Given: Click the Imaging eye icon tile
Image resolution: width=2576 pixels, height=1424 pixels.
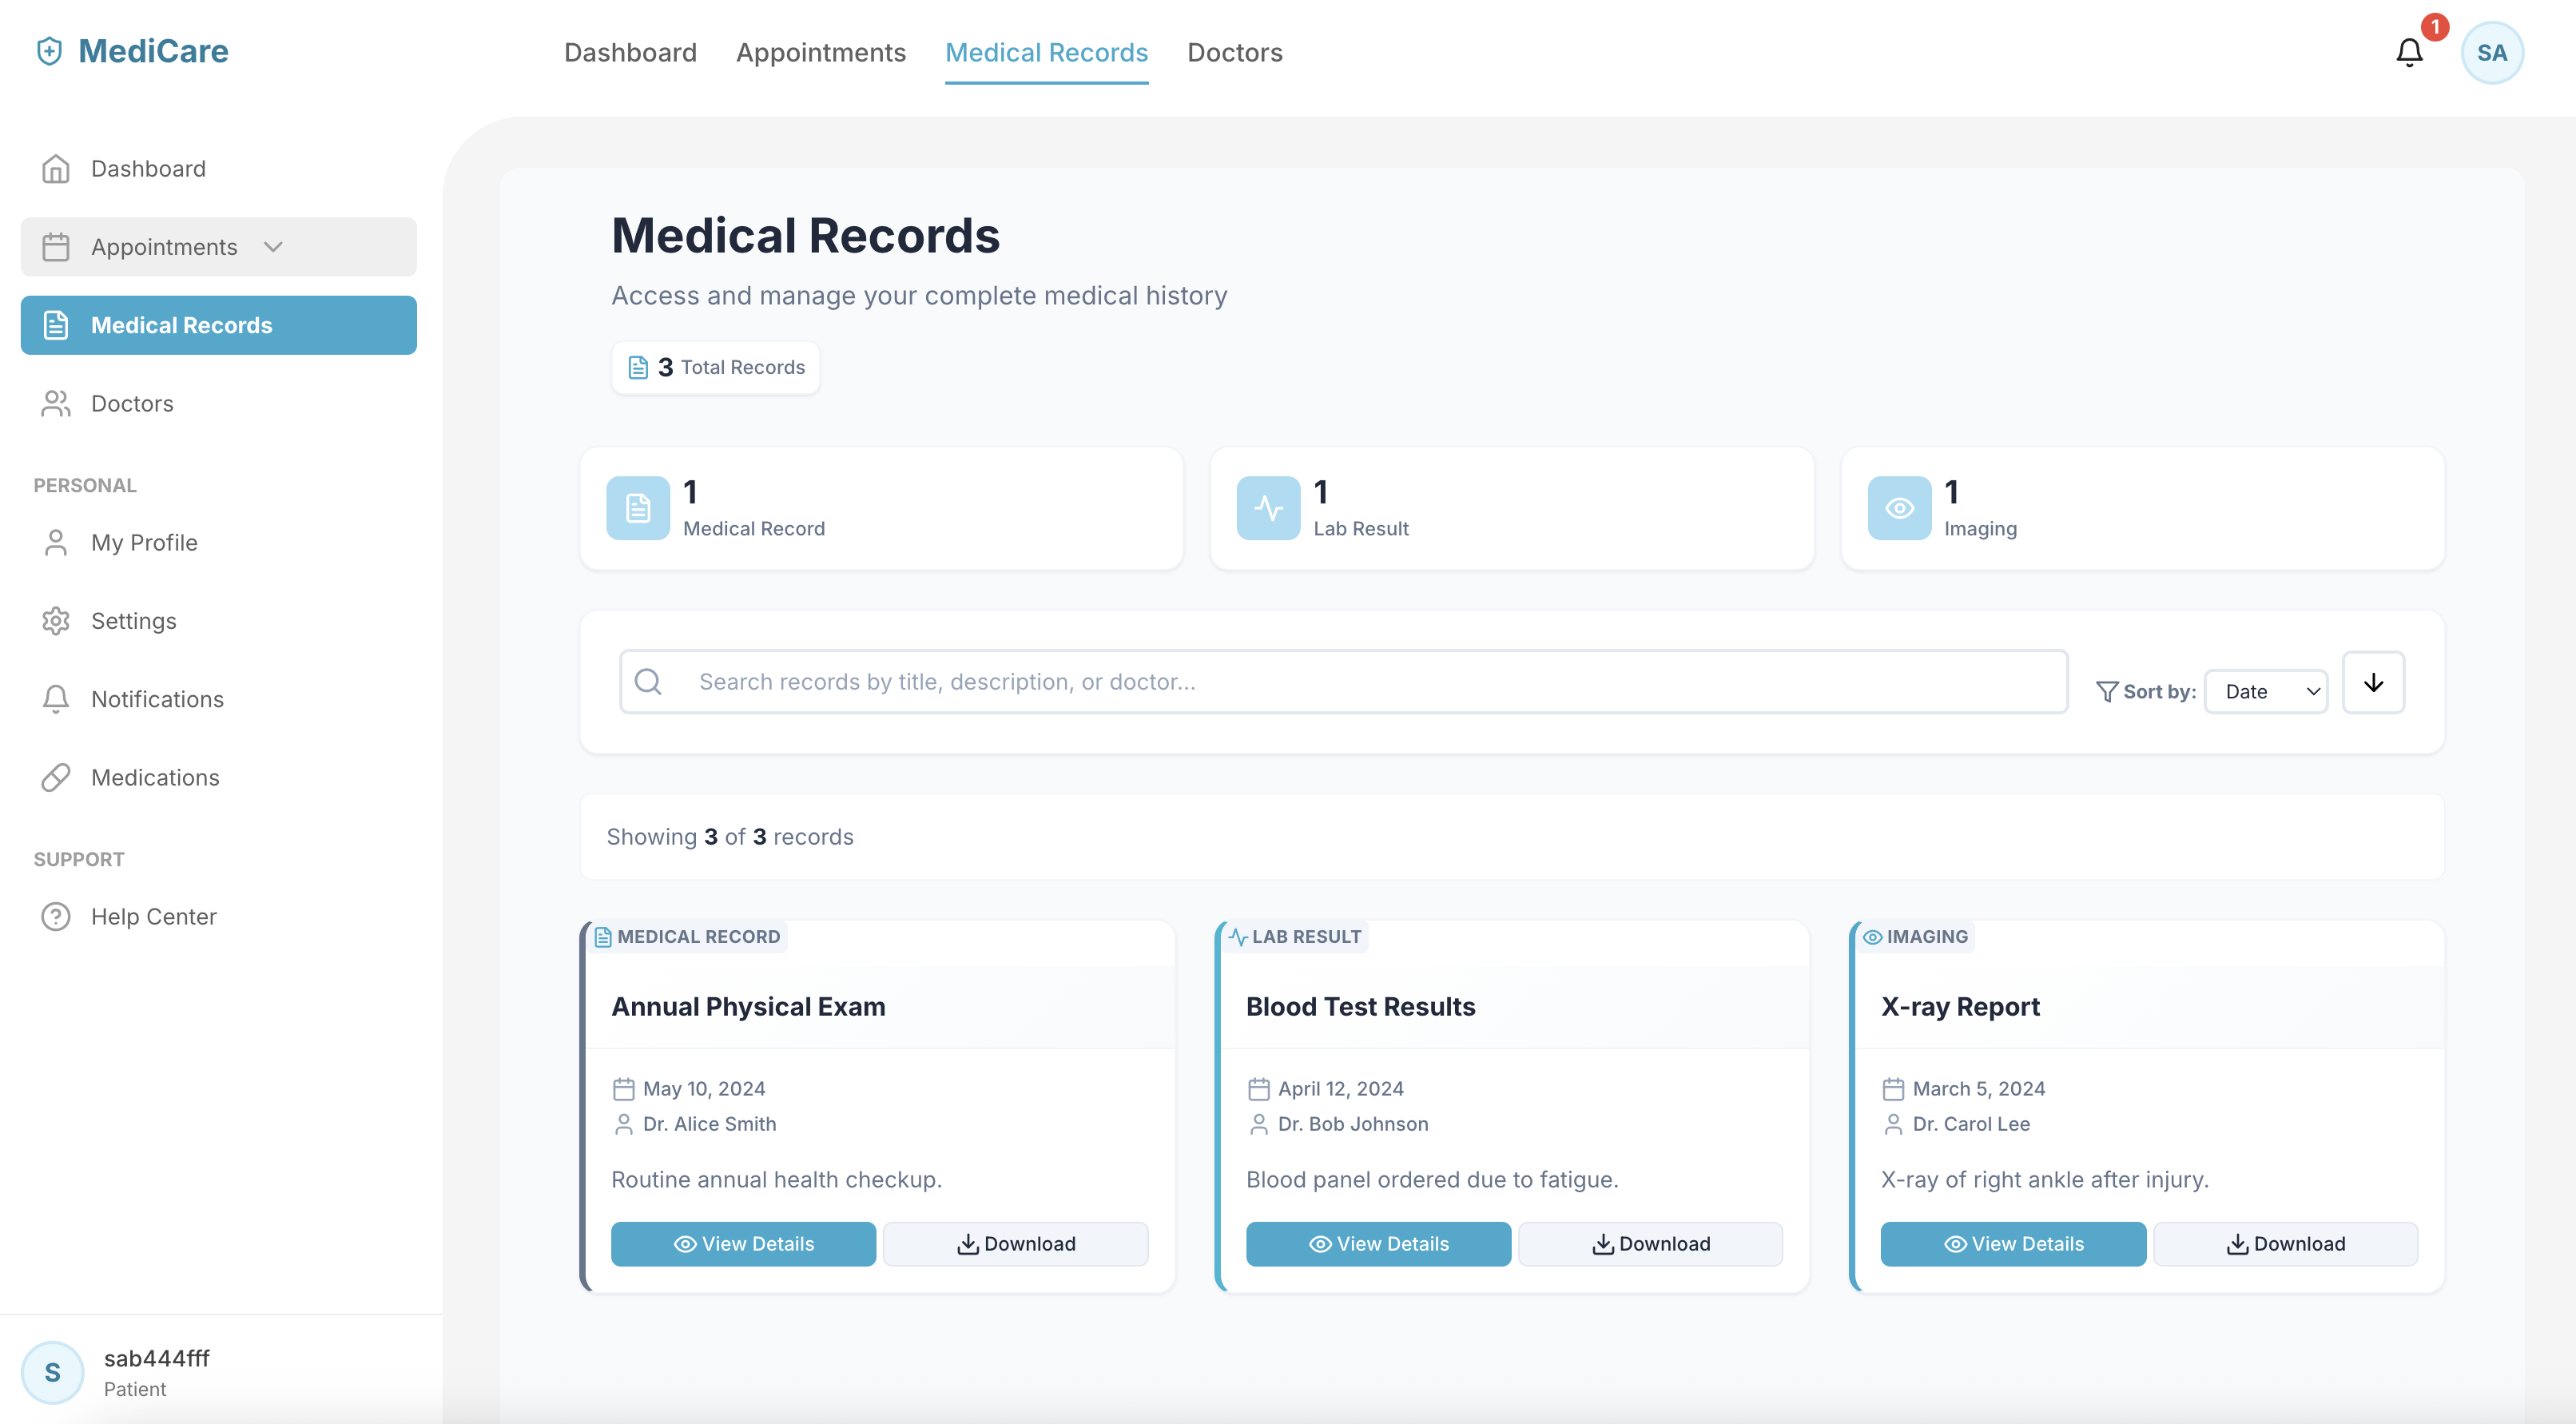Looking at the screenshot, I should click(x=1899, y=508).
